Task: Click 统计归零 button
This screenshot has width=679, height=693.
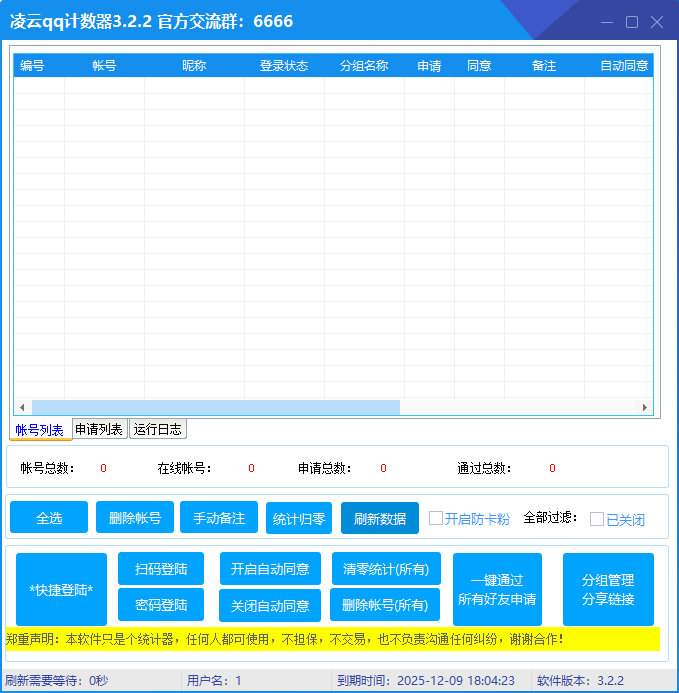Action: click(299, 518)
